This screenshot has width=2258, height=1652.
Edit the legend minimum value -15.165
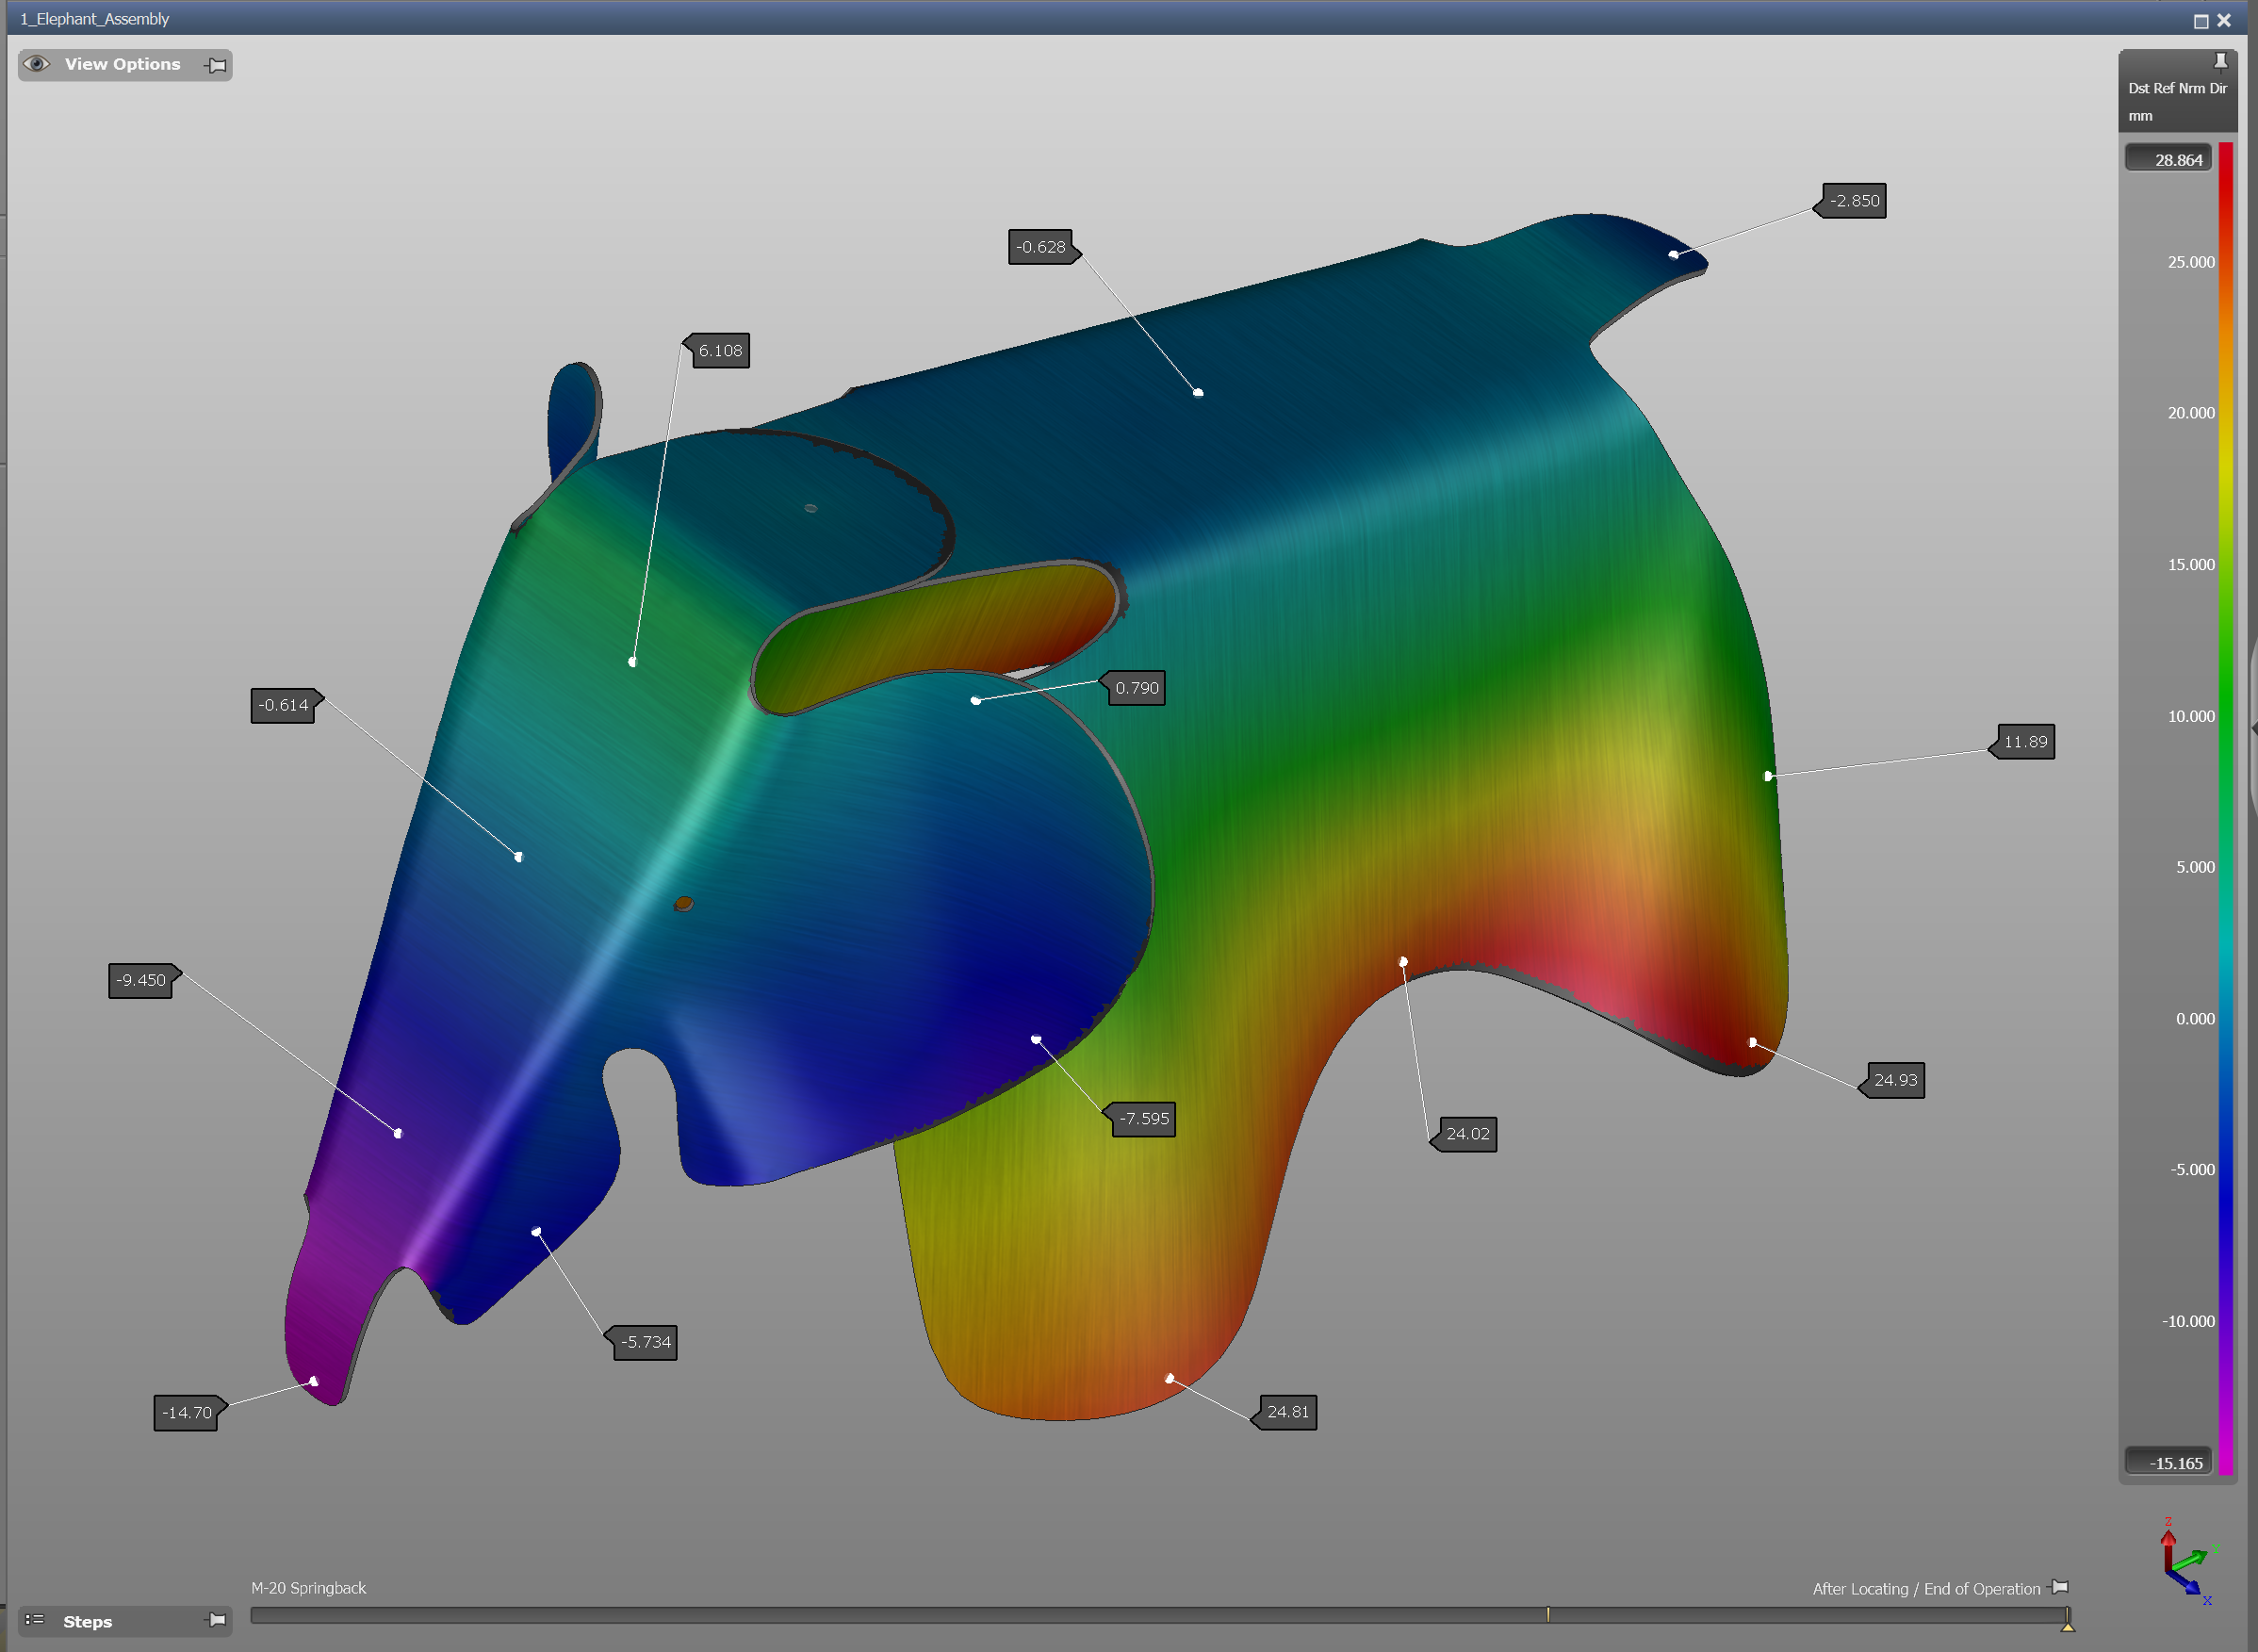(x=2168, y=1463)
